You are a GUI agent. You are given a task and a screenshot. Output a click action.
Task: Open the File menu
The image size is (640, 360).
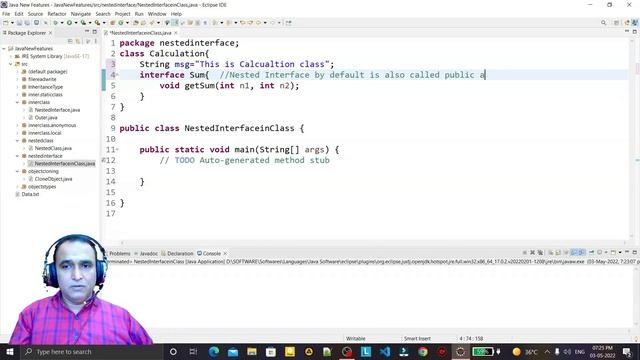[x=6, y=14]
